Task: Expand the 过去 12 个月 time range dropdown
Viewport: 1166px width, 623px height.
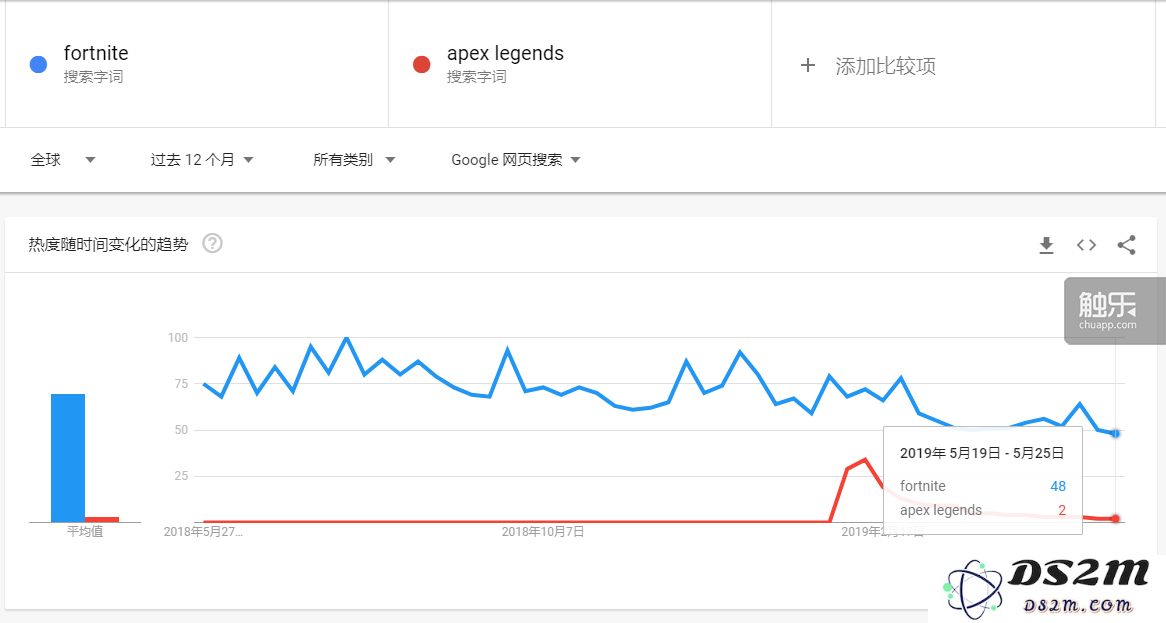Action: [x=202, y=160]
